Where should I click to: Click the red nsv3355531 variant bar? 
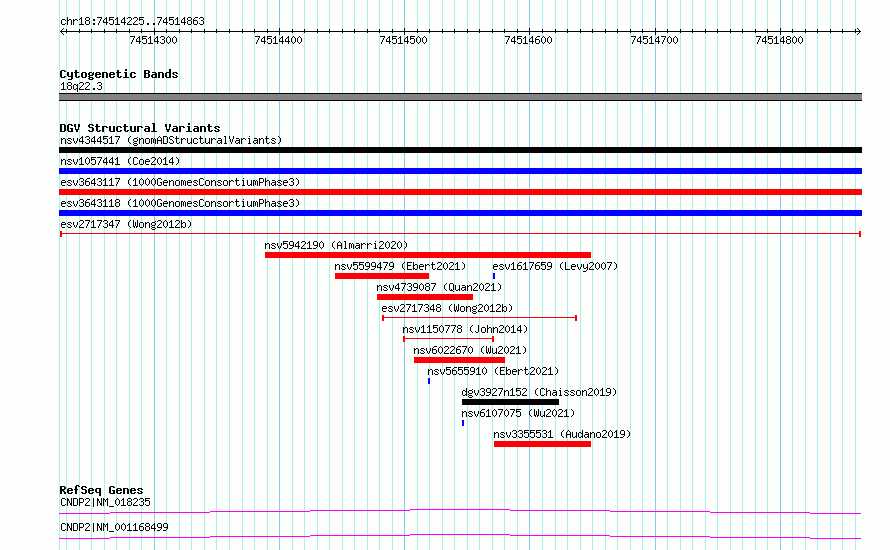point(543,444)
